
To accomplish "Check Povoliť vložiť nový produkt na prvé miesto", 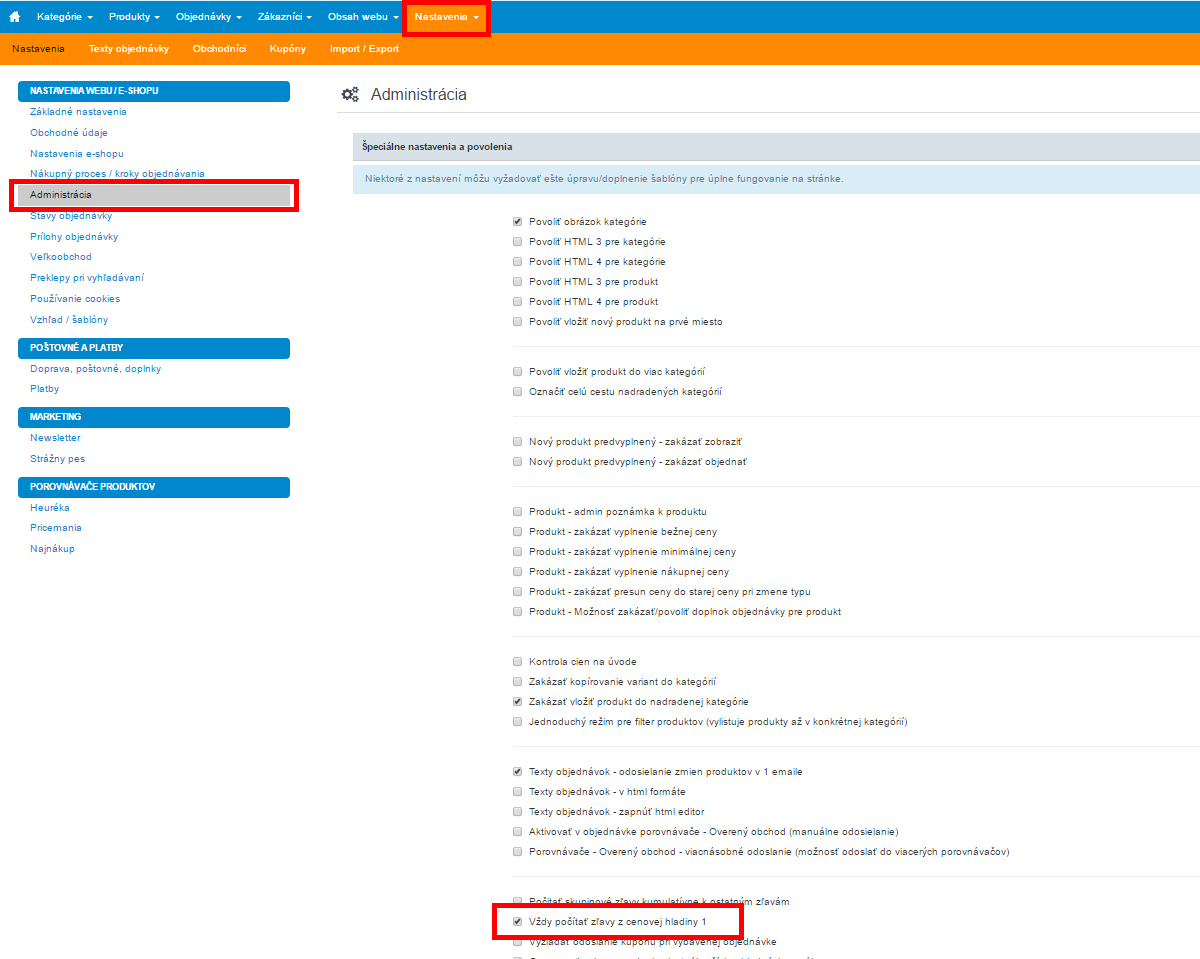I will coord(518,322).
